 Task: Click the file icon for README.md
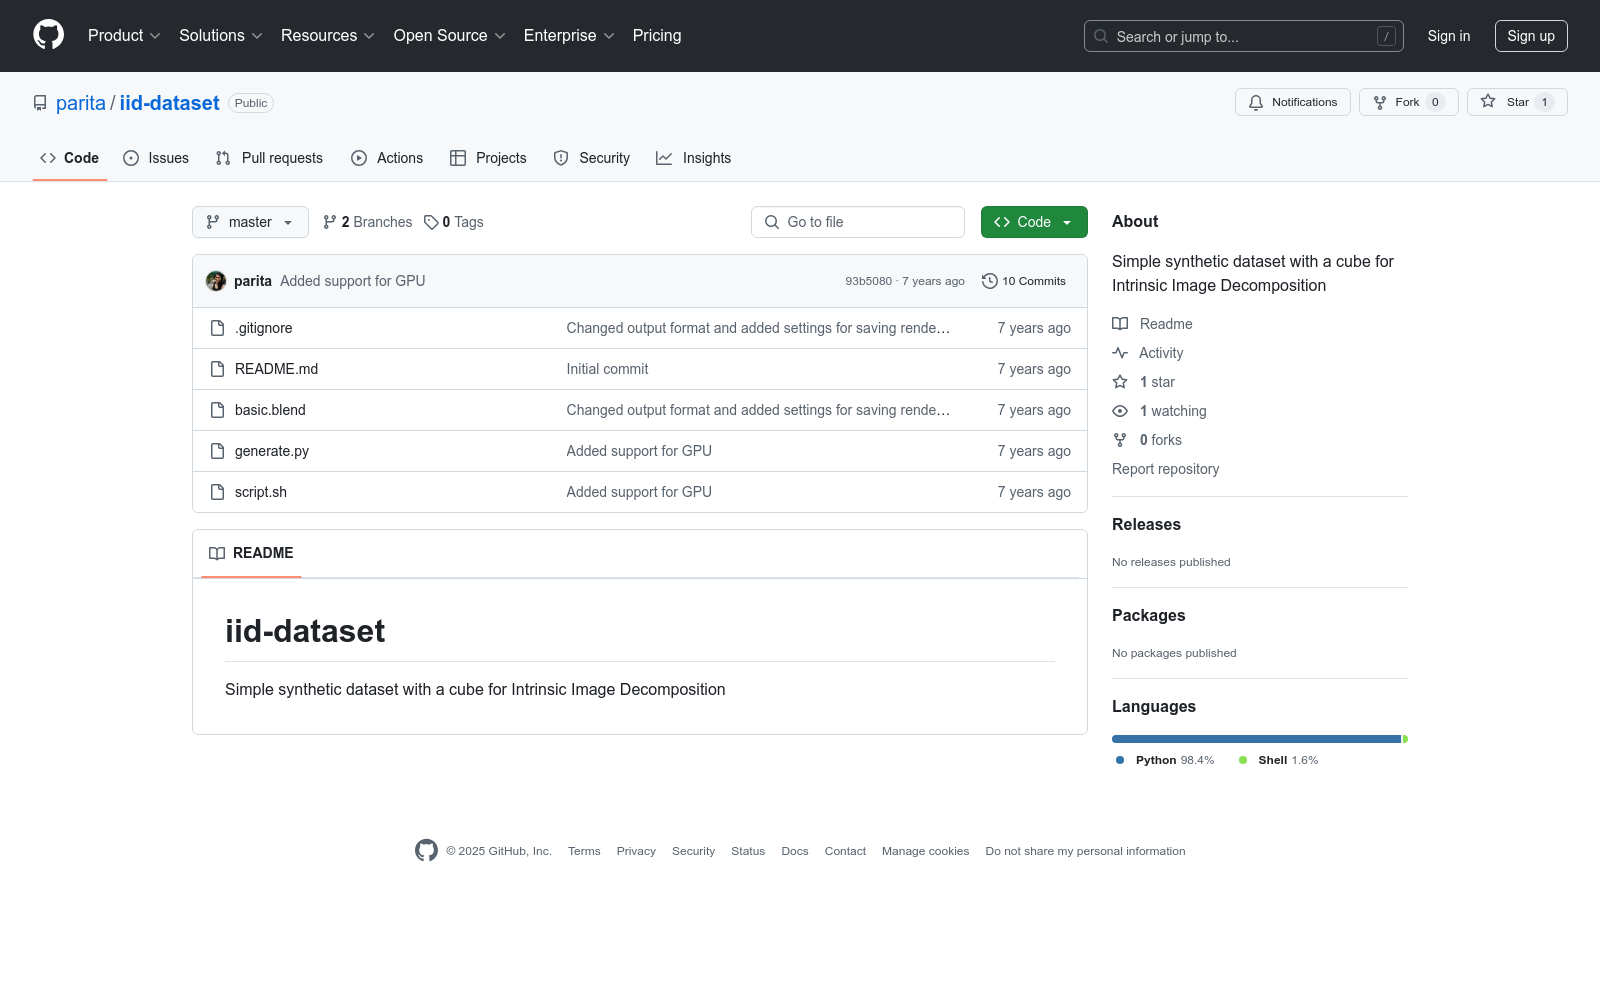click(217, 369)
